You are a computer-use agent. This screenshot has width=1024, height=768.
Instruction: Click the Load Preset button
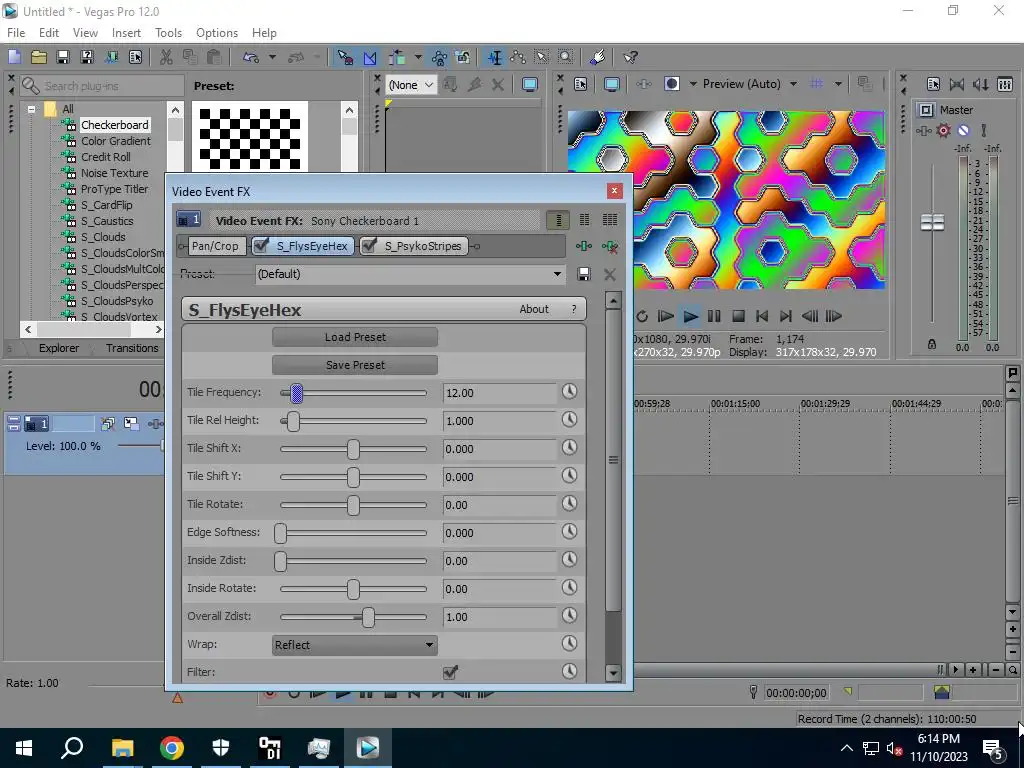coord(355,337)
